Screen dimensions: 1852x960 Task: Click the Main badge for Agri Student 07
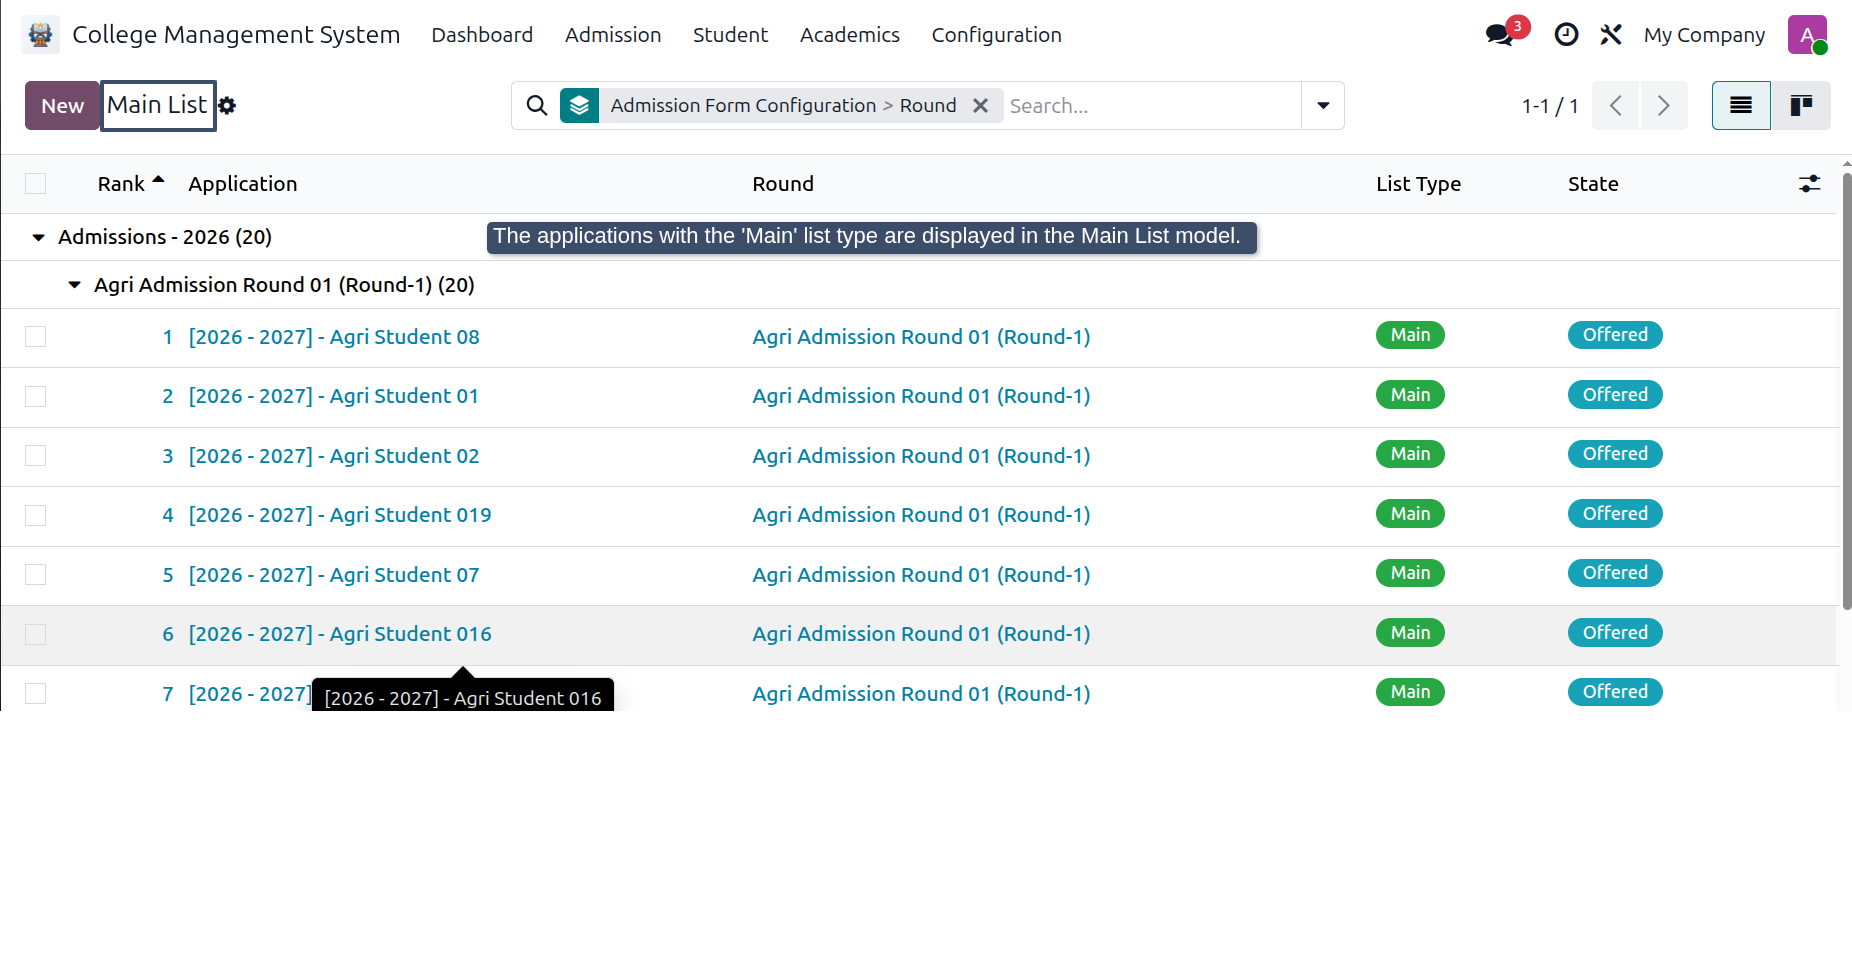(1410, 573)
